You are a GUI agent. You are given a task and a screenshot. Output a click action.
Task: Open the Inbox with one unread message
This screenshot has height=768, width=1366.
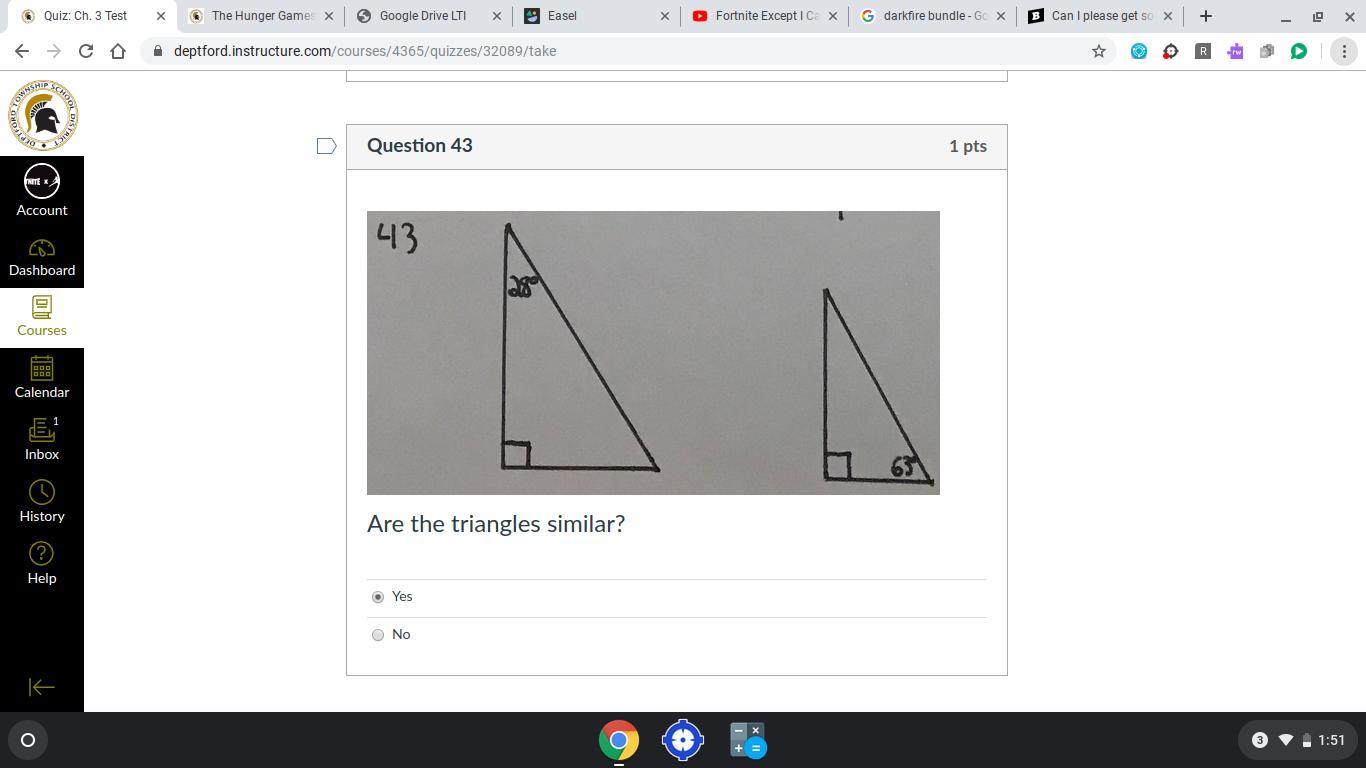[x=42, y=440]
